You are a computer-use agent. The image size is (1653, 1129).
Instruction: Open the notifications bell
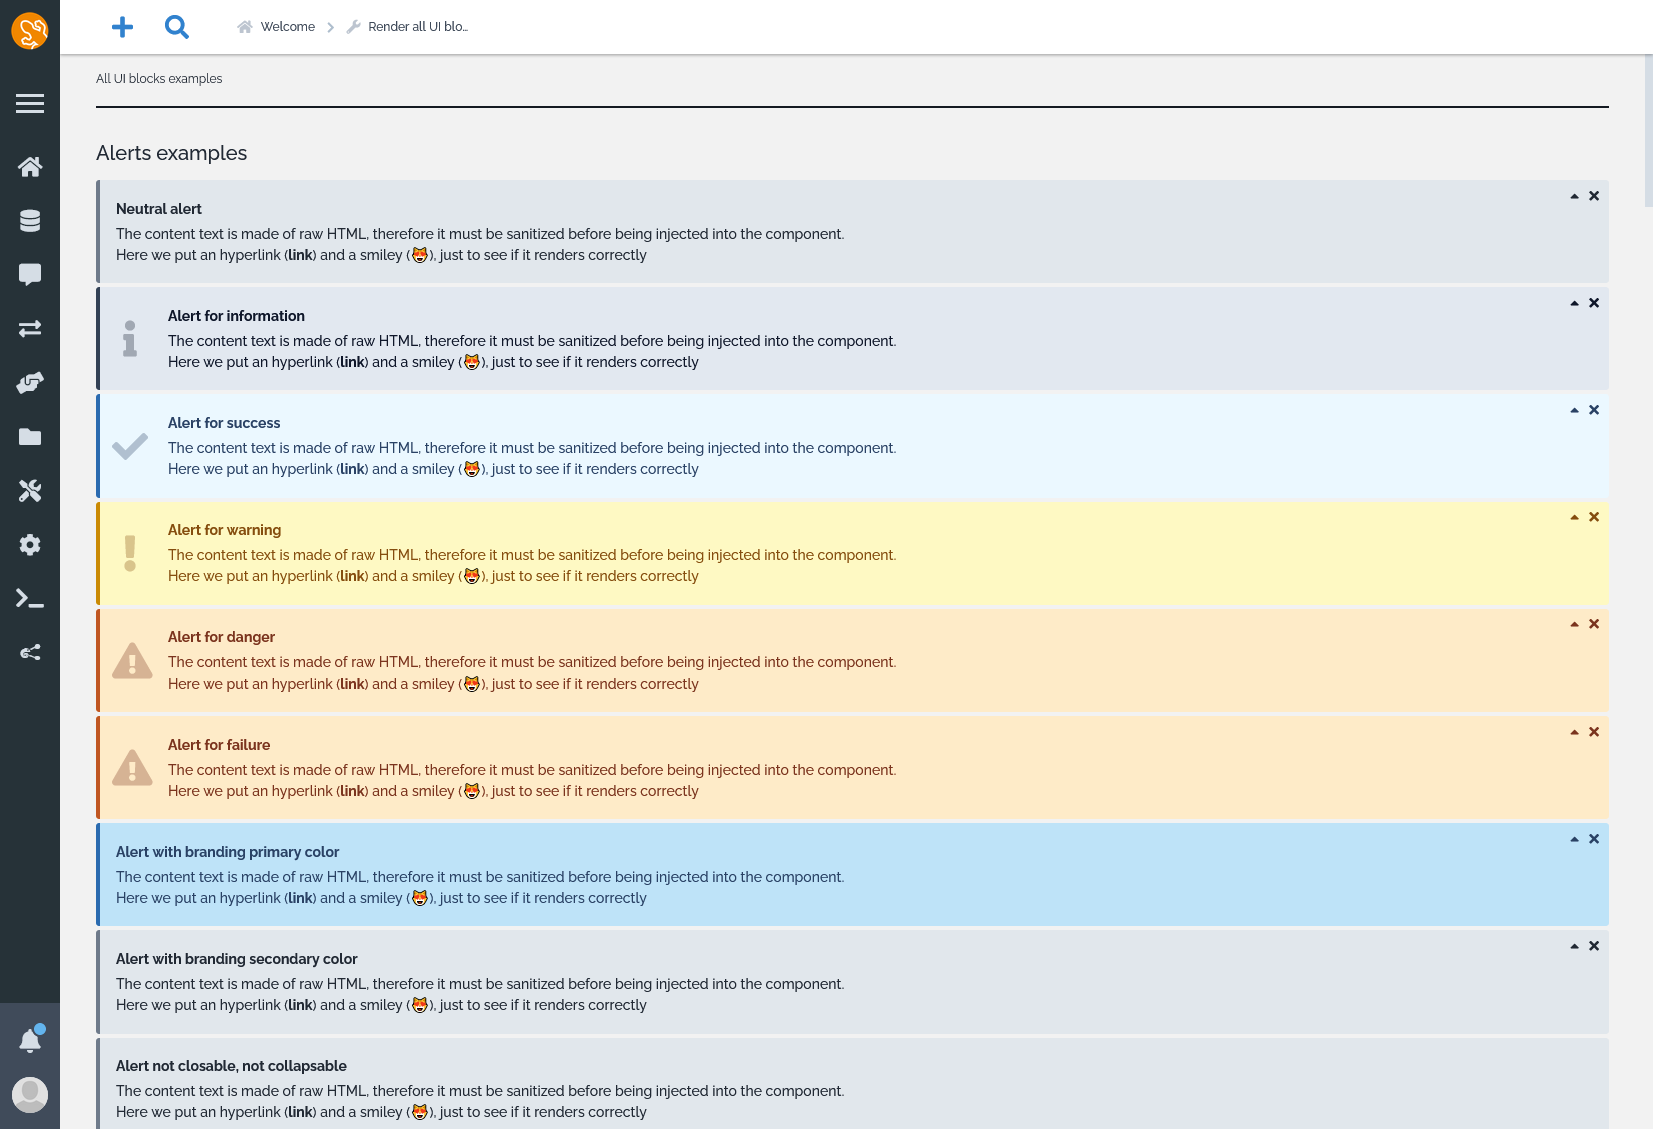pos(30,1041)
